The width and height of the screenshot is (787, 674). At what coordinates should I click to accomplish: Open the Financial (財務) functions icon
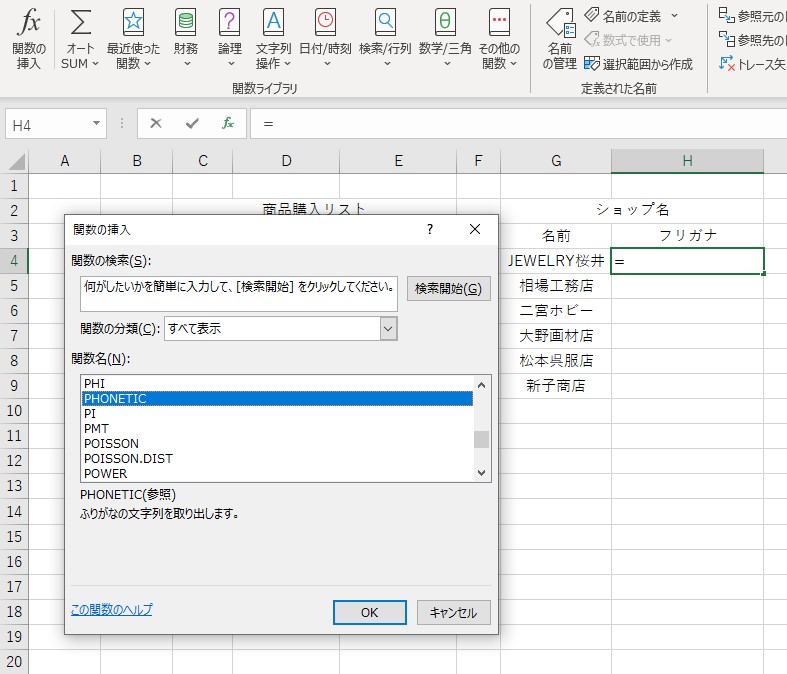[x=185, y=23]
